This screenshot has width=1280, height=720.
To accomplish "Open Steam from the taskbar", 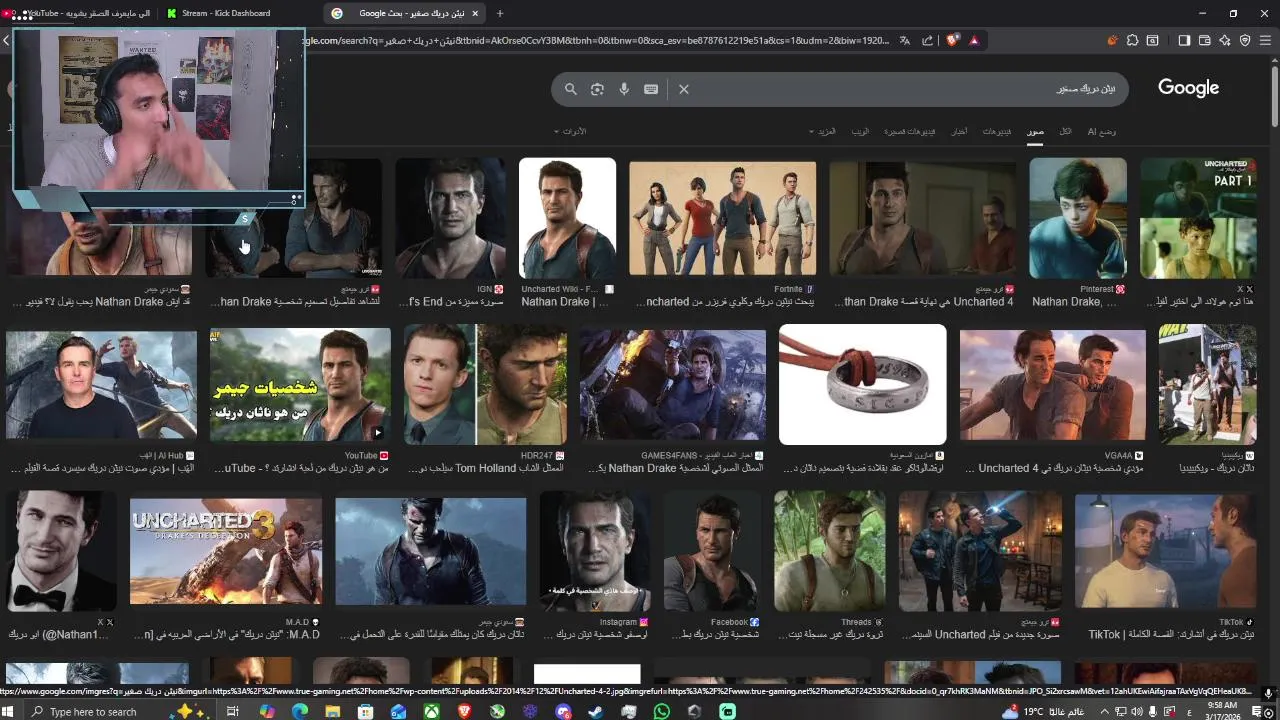I will pos(596,711).
